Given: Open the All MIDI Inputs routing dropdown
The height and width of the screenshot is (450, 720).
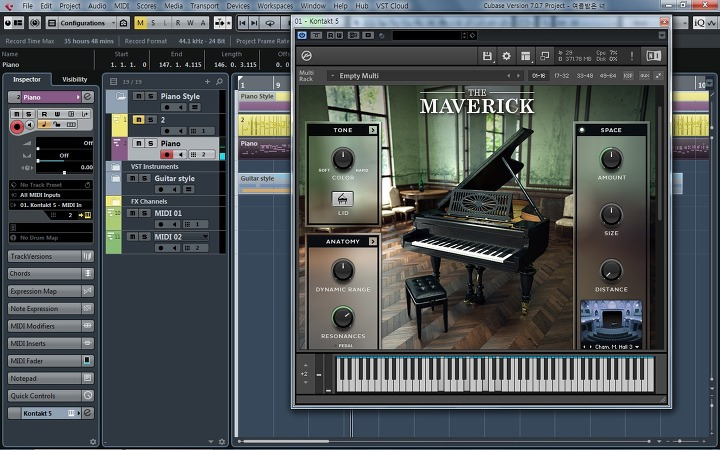Looking at the screenshot, I should pos(51,195).
